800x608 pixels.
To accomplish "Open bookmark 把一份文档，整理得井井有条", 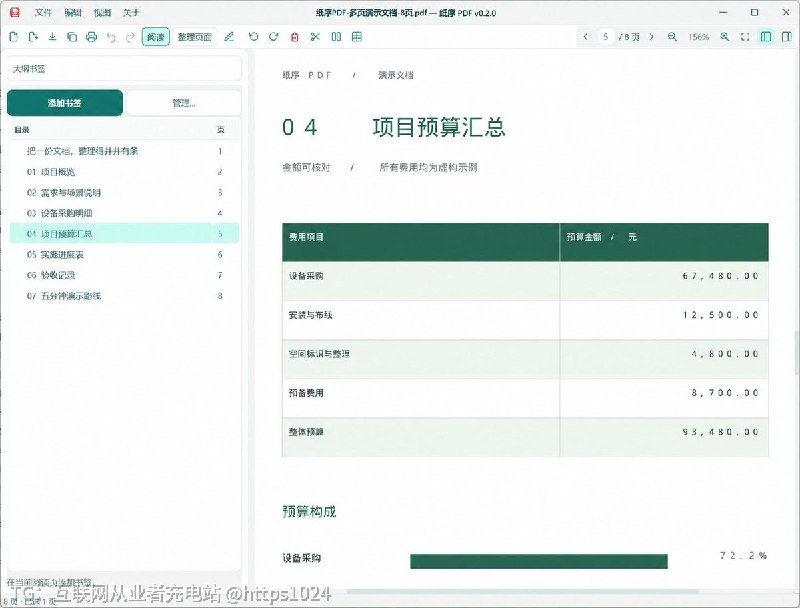I will click(124, 151).
